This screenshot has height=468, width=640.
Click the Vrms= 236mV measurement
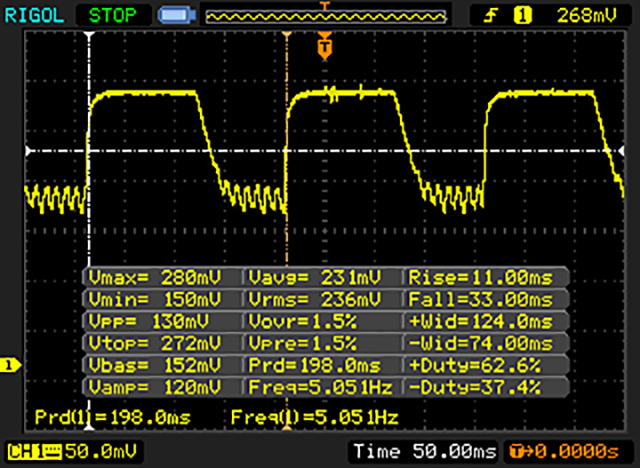pos(314,300)
